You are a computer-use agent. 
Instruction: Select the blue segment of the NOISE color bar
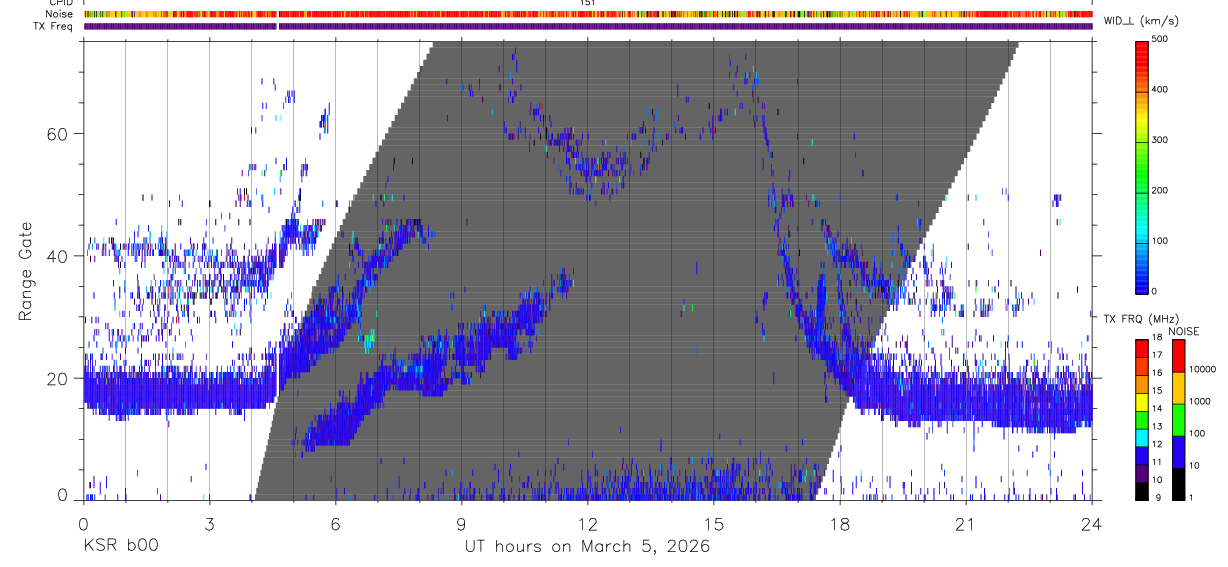[1179, 452]
